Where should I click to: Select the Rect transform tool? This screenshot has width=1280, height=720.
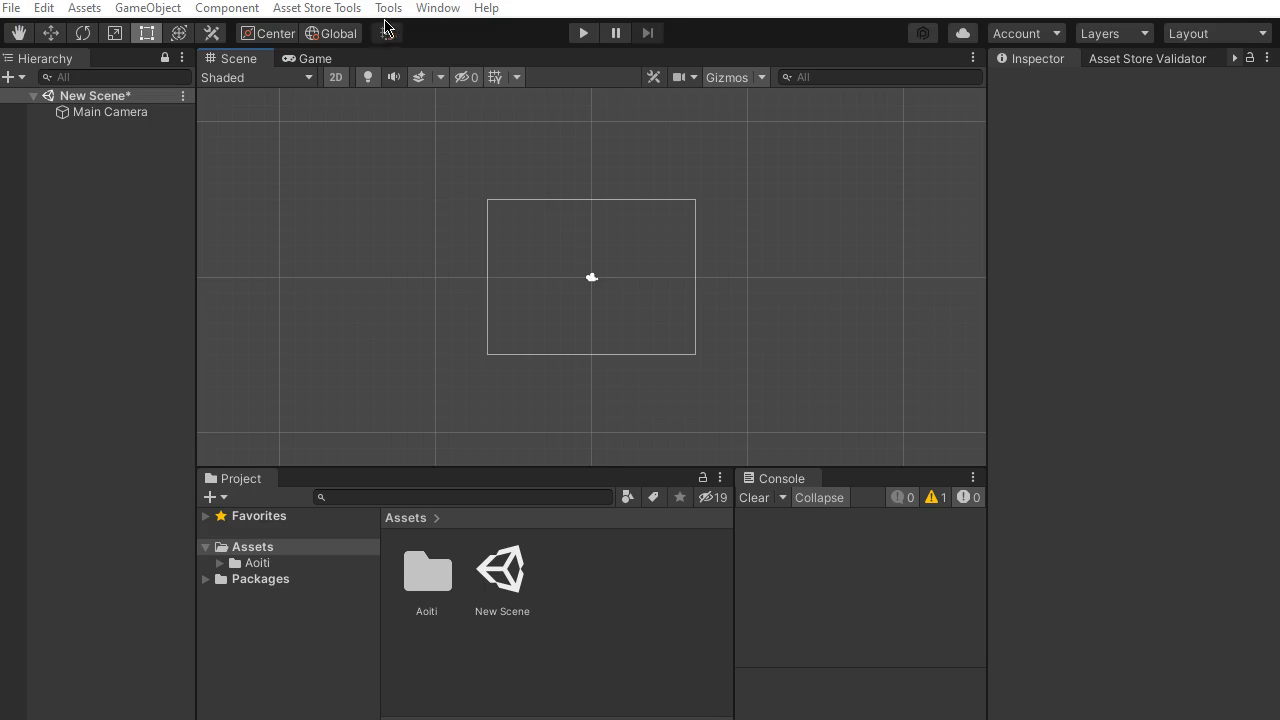146,33
